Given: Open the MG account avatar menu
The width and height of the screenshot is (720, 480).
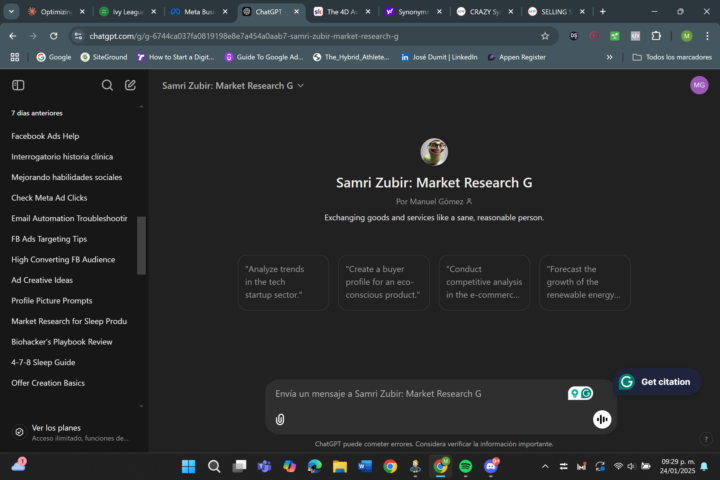Looking at the screenshot, I should 699,85.
